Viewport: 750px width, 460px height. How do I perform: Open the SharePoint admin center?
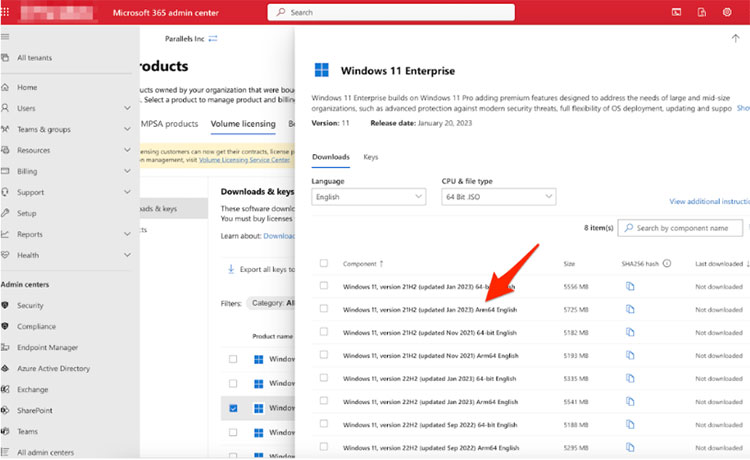pyautogui.click(x=35, y=410)
